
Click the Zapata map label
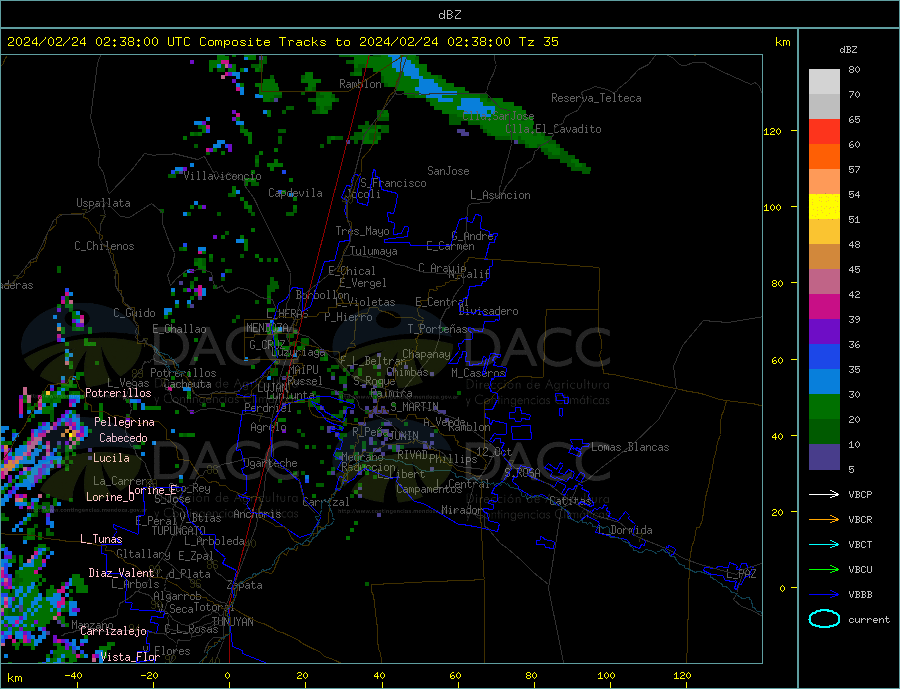click(x=245, y=585)
